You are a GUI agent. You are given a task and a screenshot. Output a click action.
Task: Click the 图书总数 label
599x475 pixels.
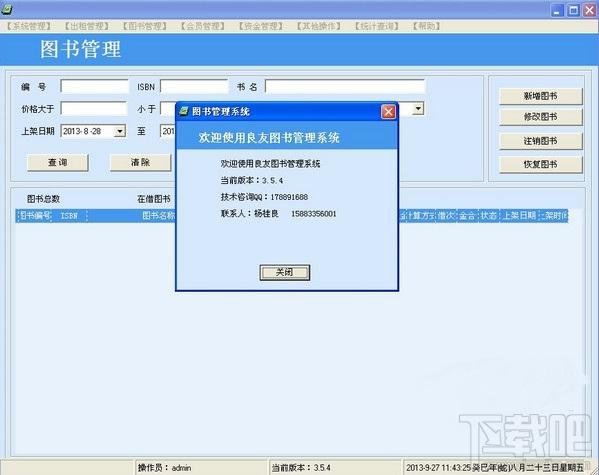point(44,199)
